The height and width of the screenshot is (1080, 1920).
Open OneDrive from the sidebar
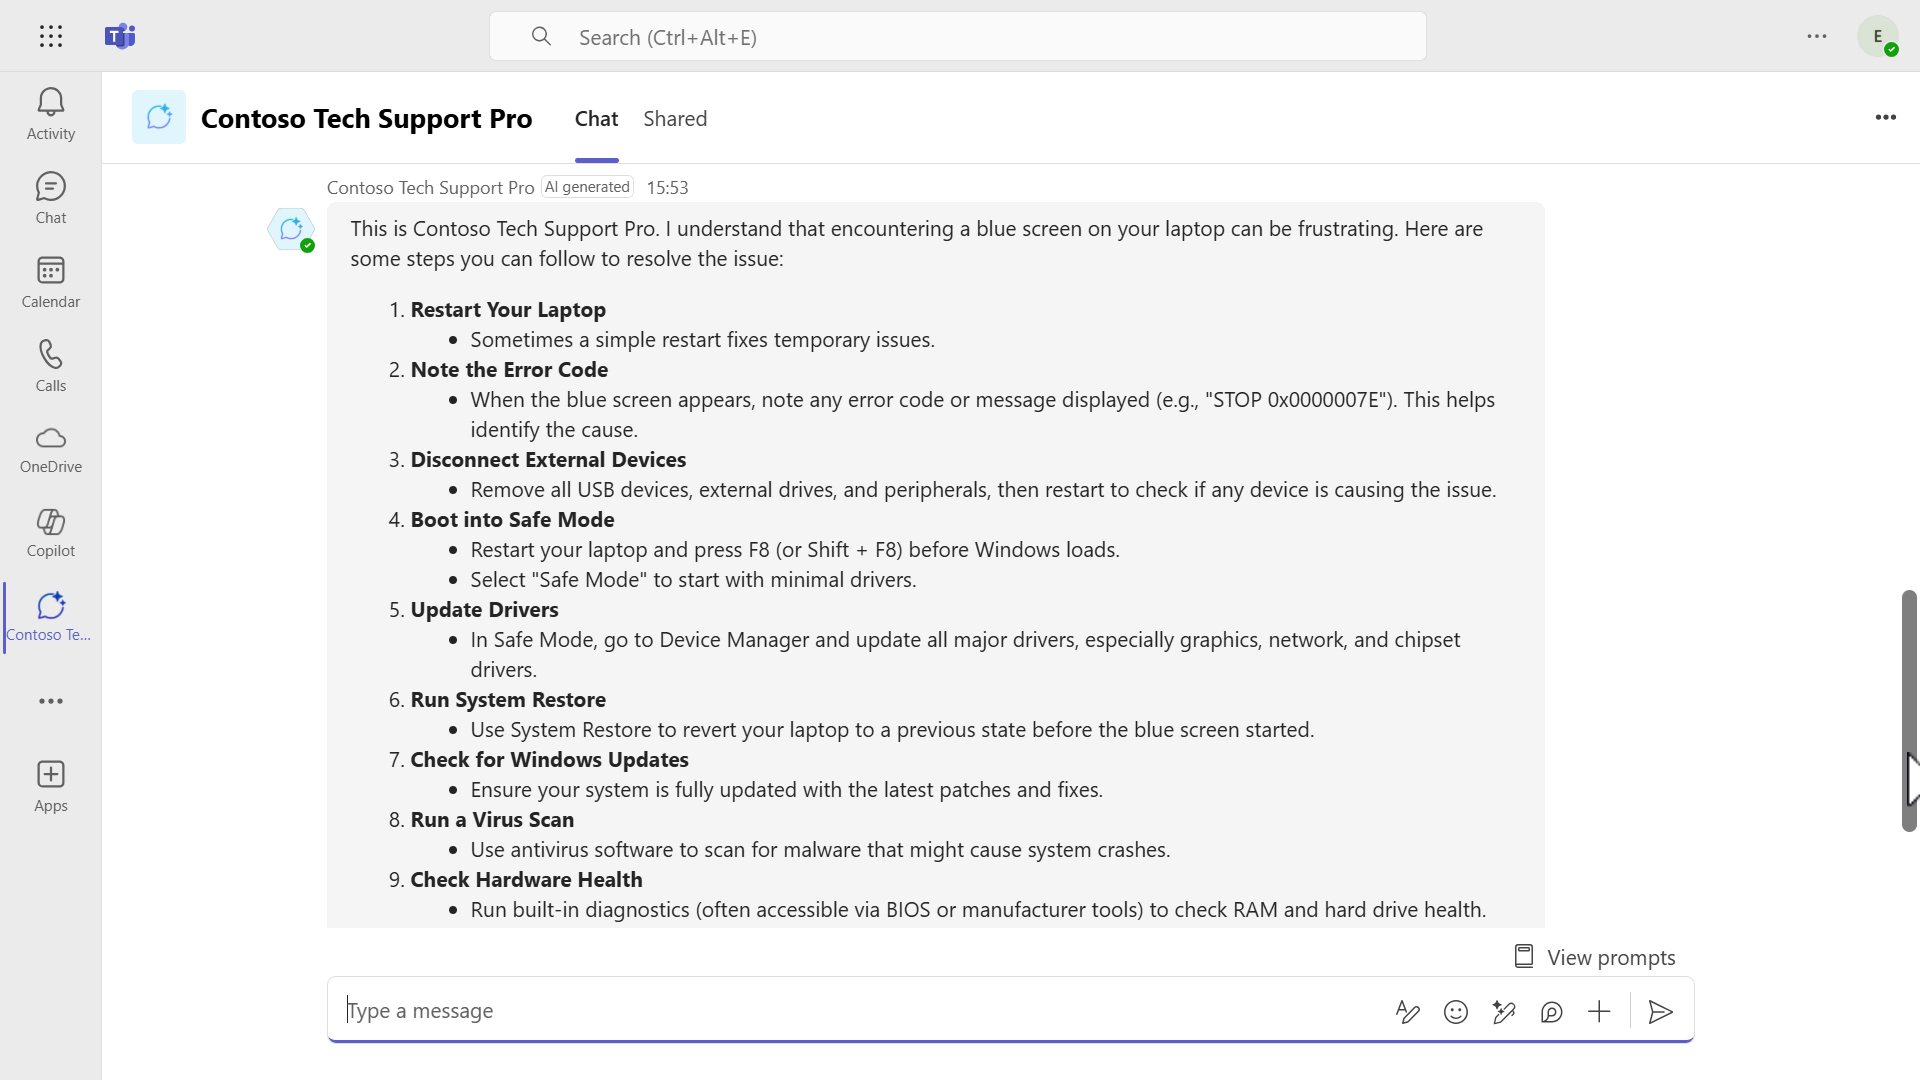[x=50, y=448]
